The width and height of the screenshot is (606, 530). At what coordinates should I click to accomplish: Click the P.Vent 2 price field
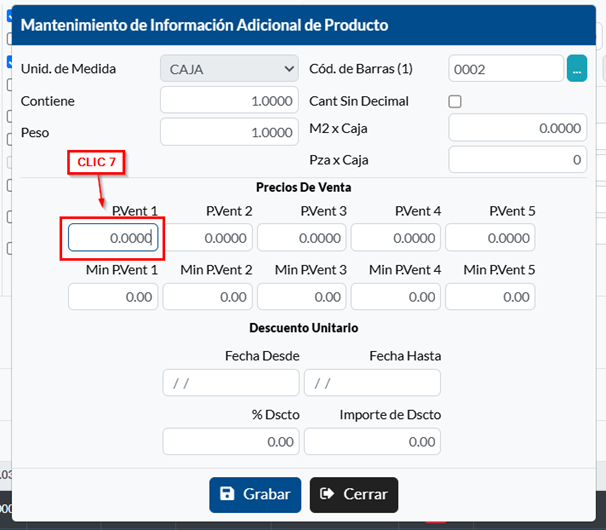tap(208, 238)
